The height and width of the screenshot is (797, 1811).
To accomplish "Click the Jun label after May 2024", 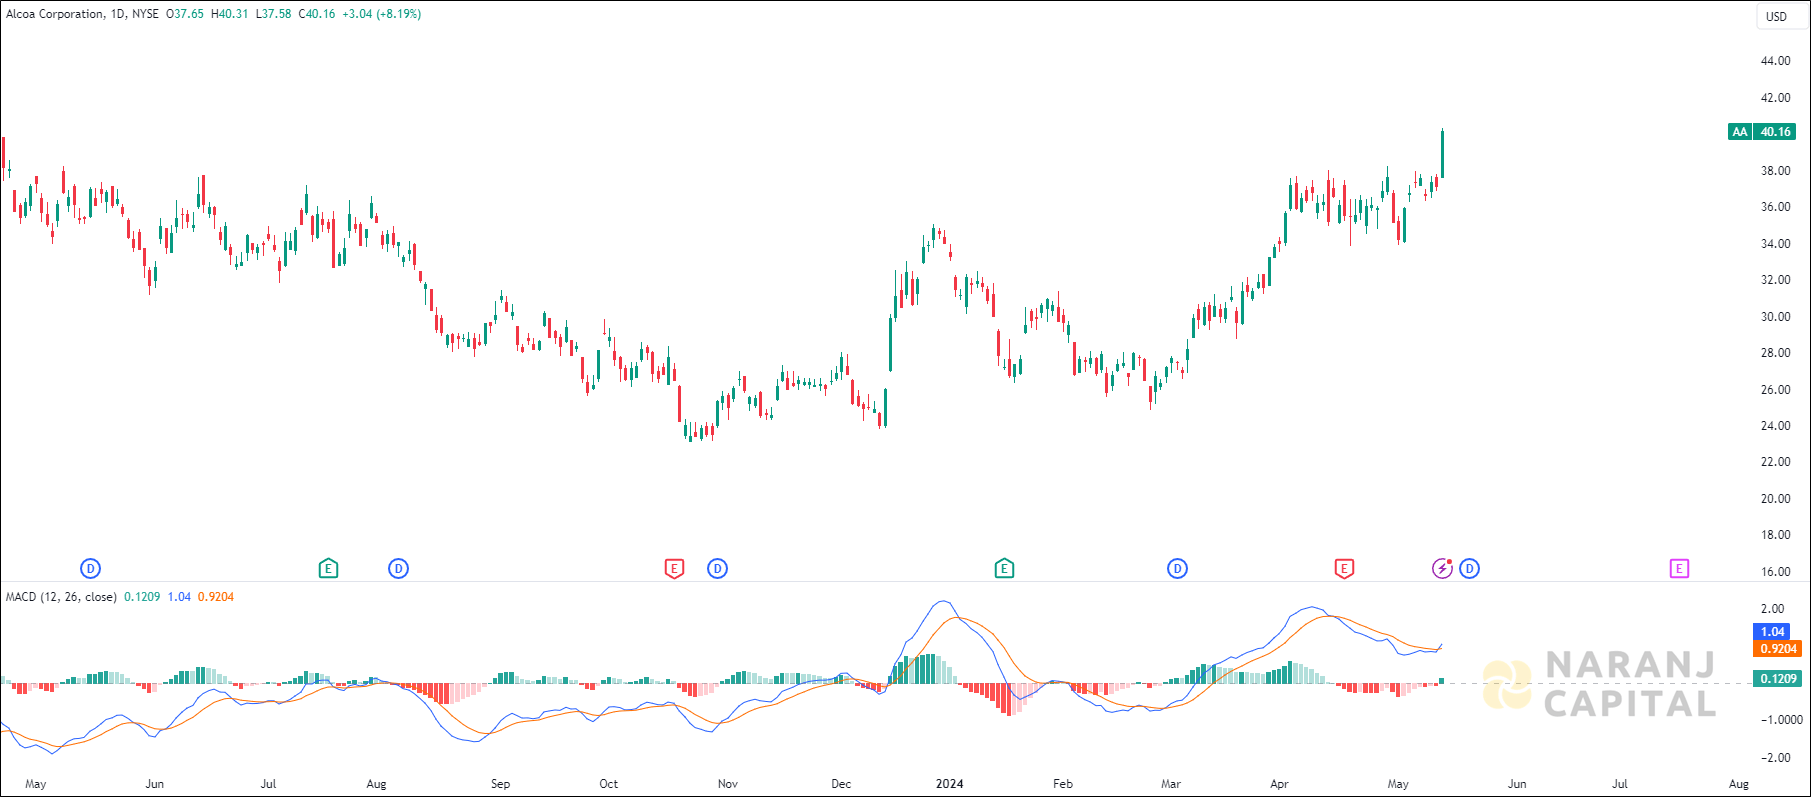I will (1517, 784).
